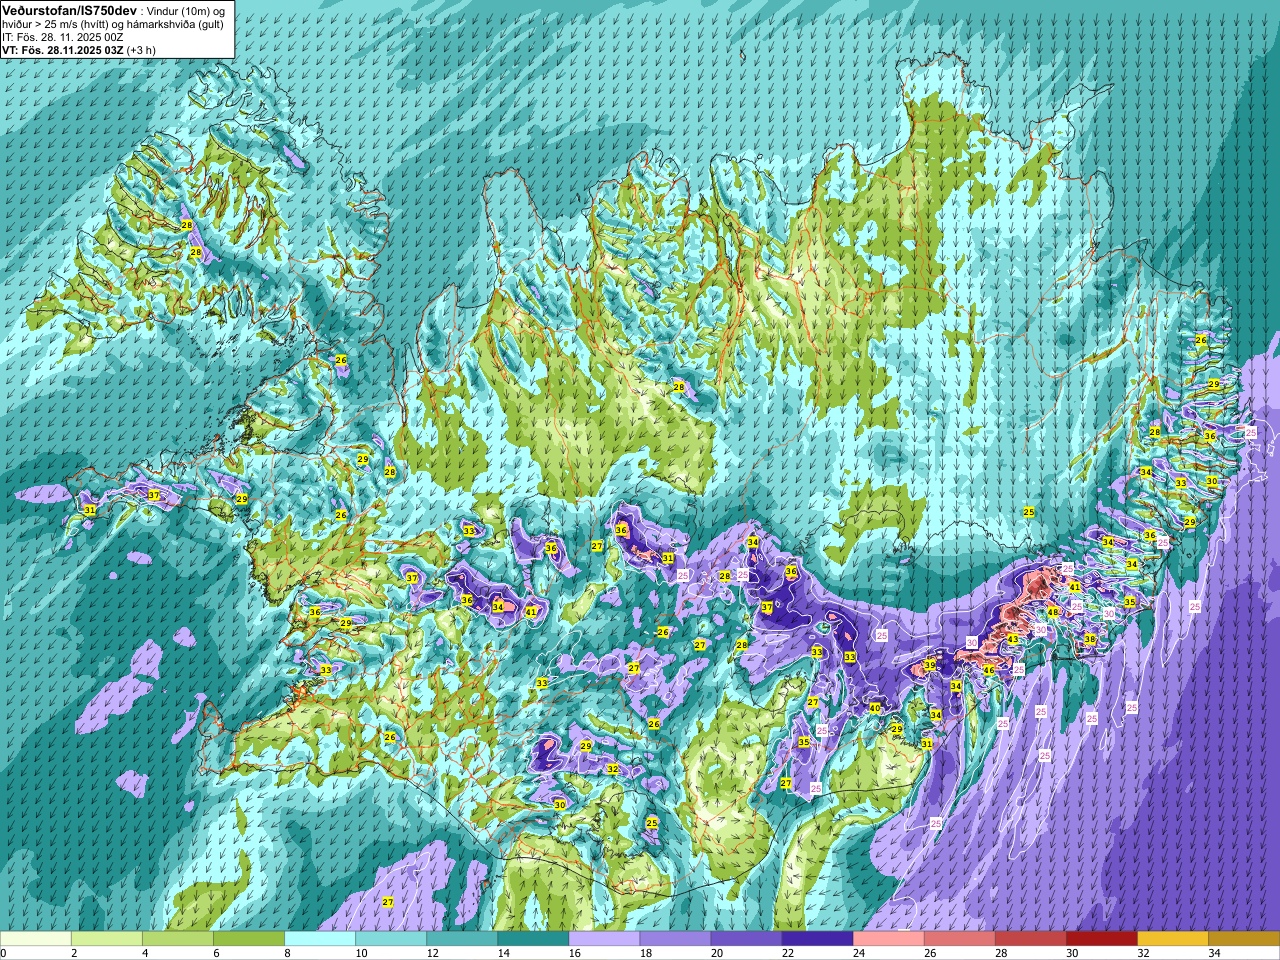The height and width of the screenshot is (960, 1280).
Task: Click the yellow gust label 39
Action: pos(929,665)
